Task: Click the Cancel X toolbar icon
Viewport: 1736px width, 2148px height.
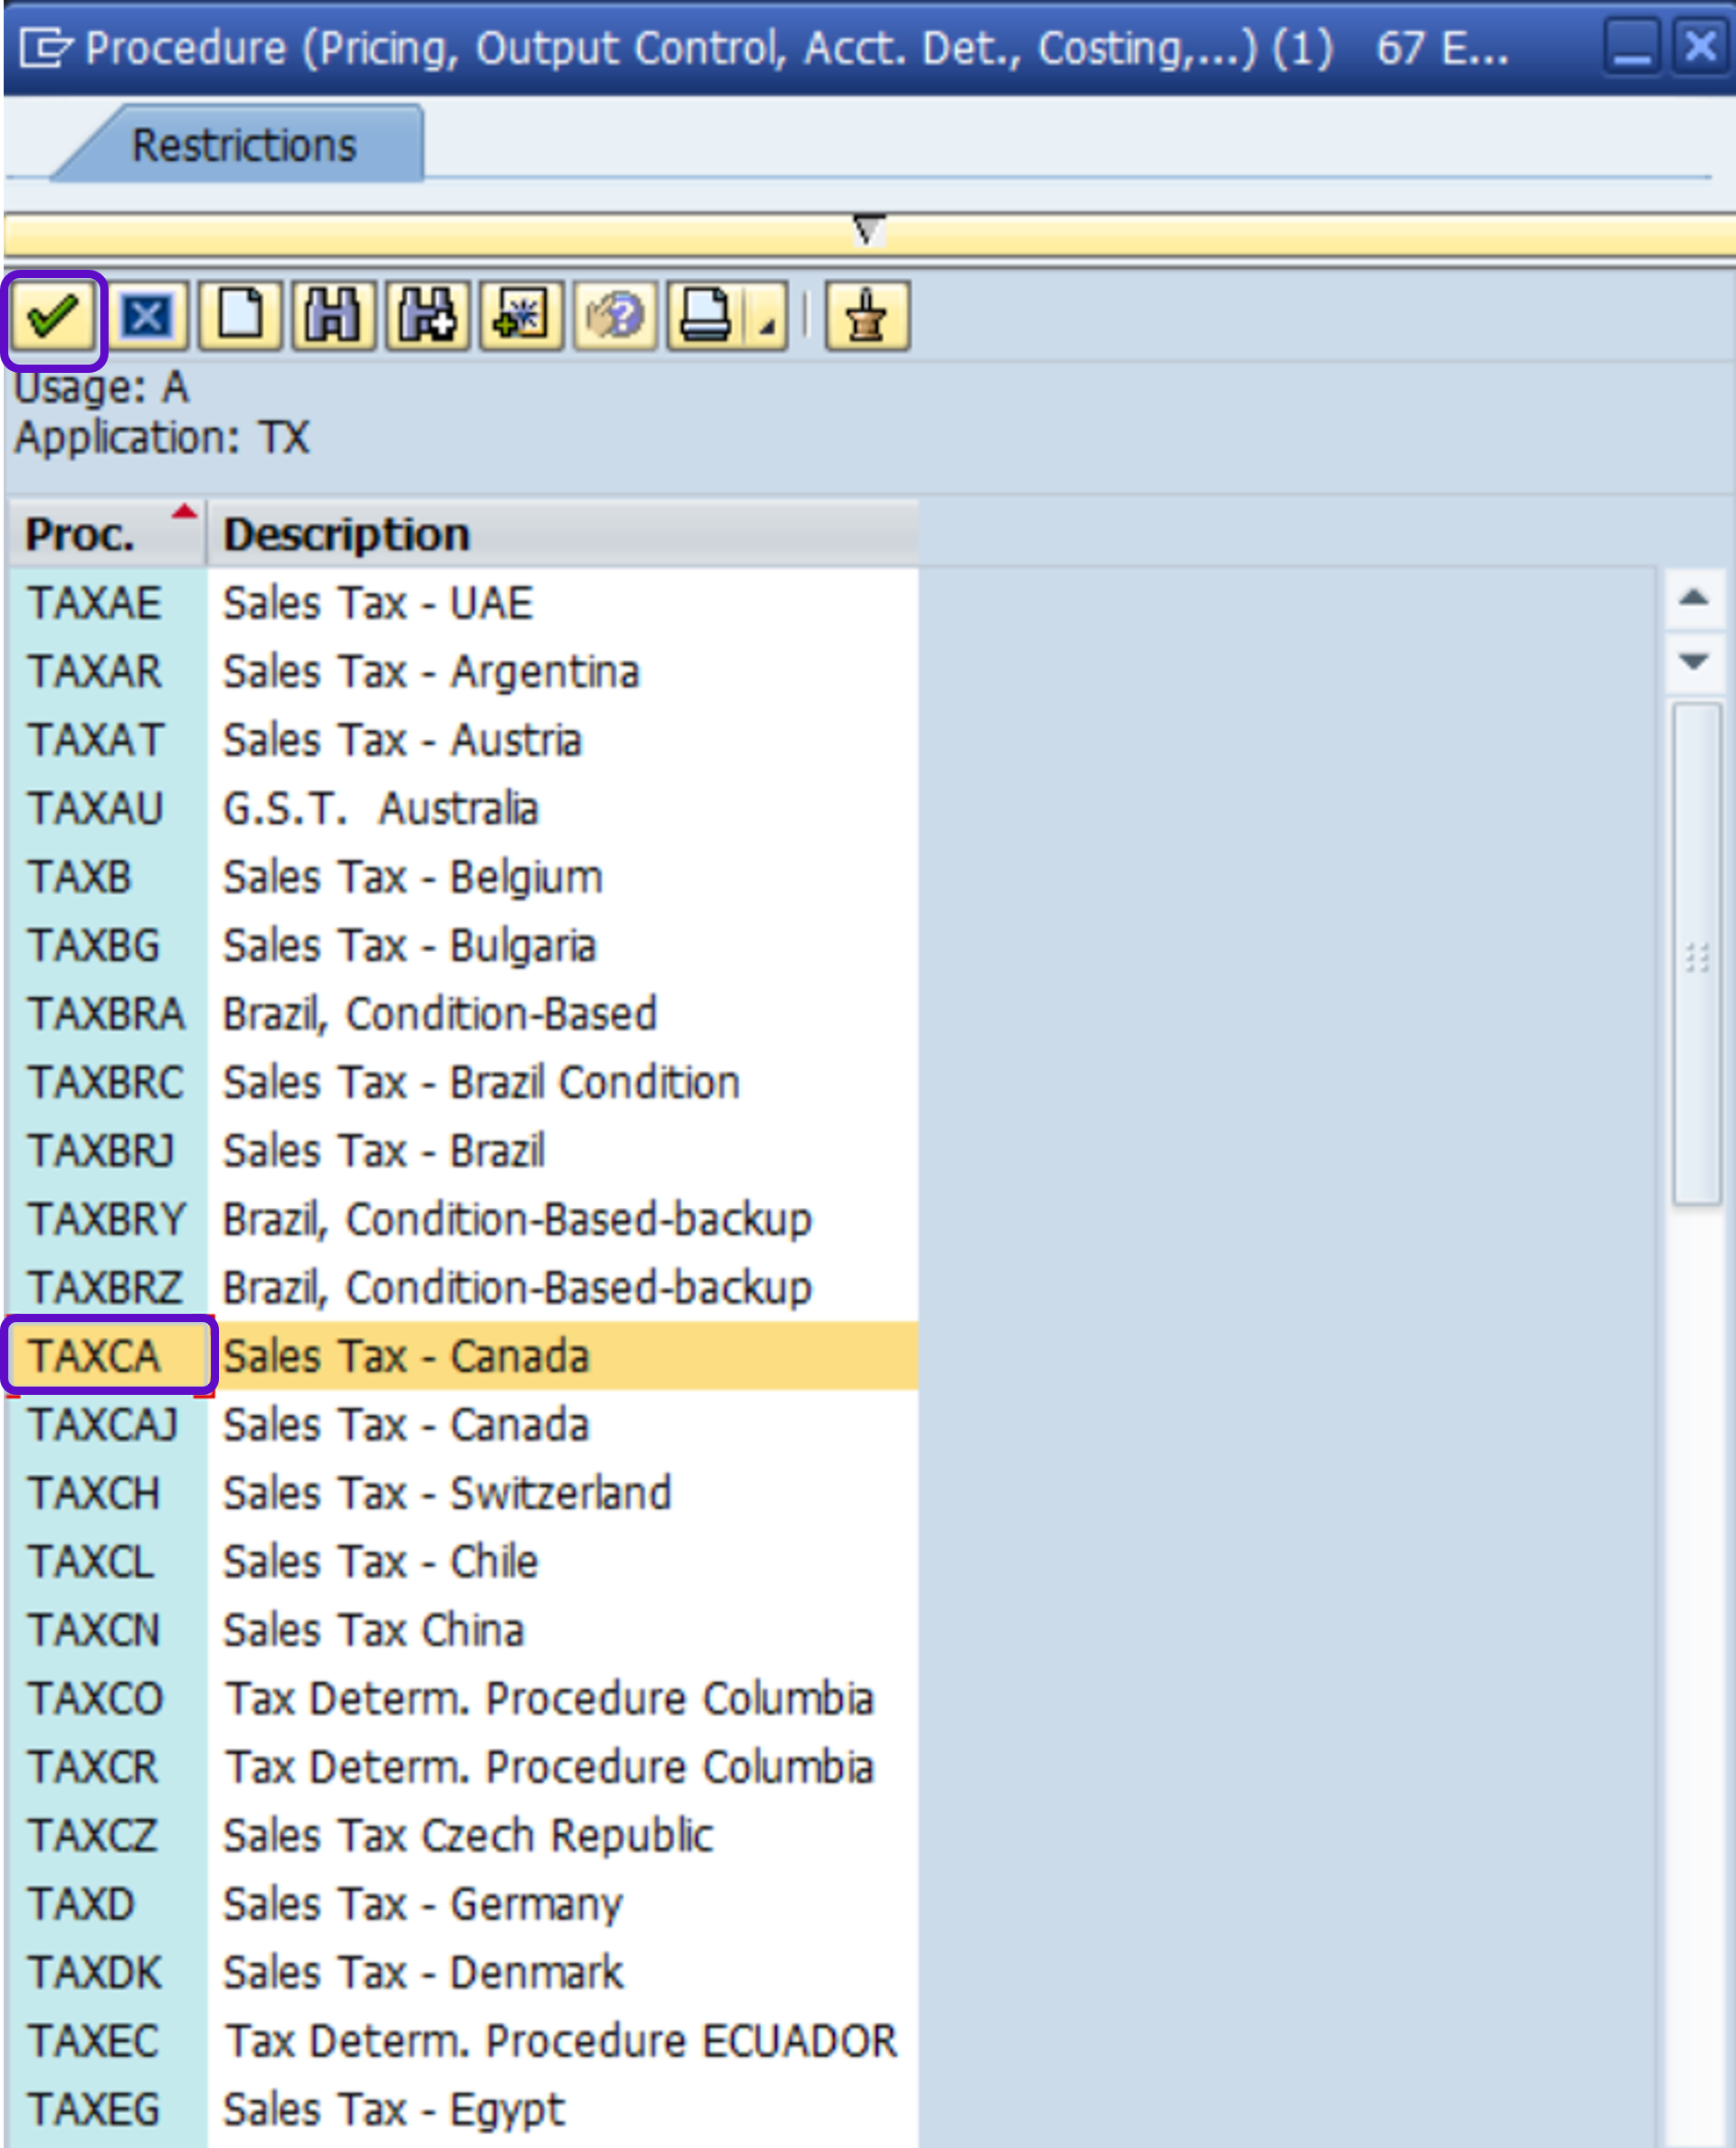Action: [147, 317]
